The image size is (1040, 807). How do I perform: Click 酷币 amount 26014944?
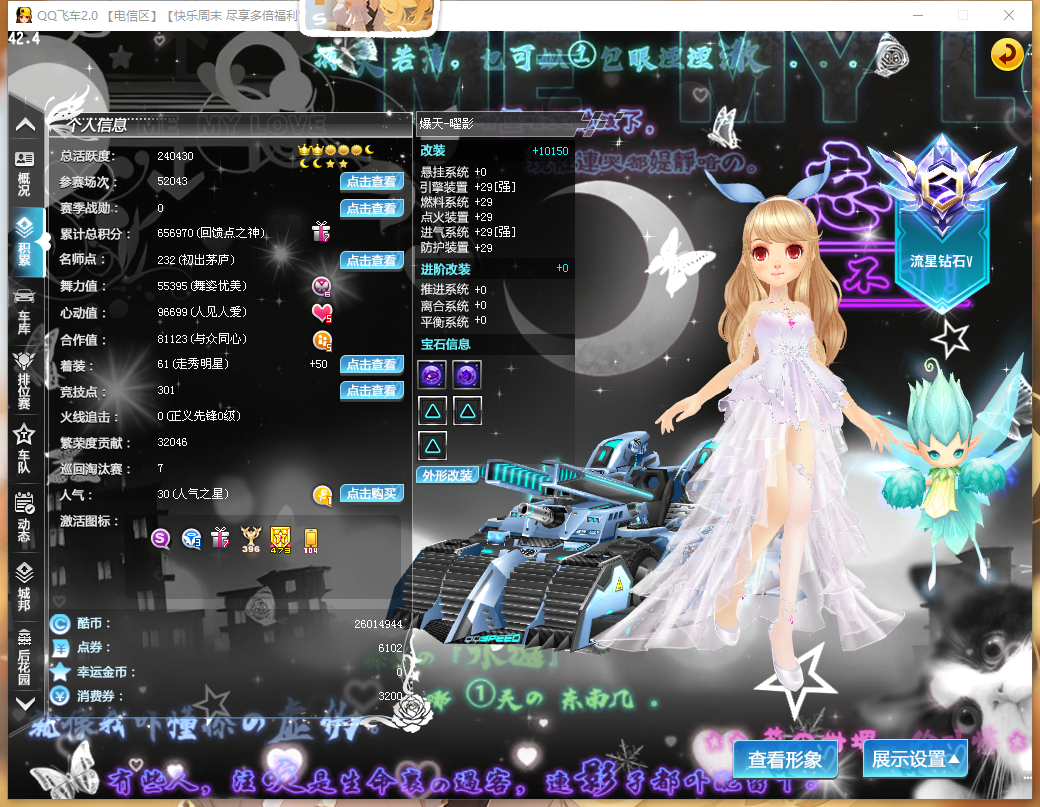pyautogui.click(x=378, y=624)
